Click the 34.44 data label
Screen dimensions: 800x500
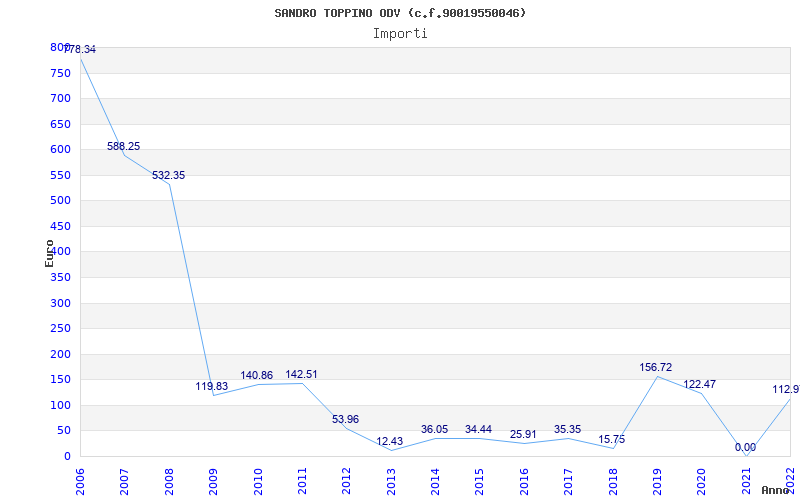(x=479, y=430)
